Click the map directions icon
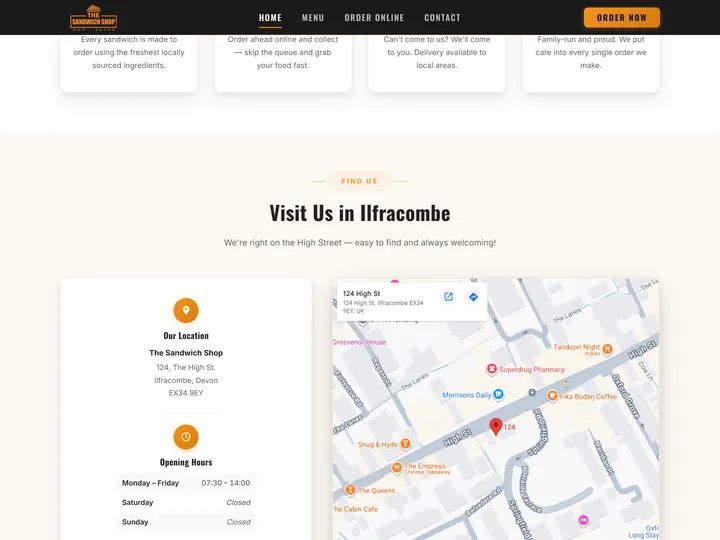This screenshot has height=540, width=720. coord(473,297)
